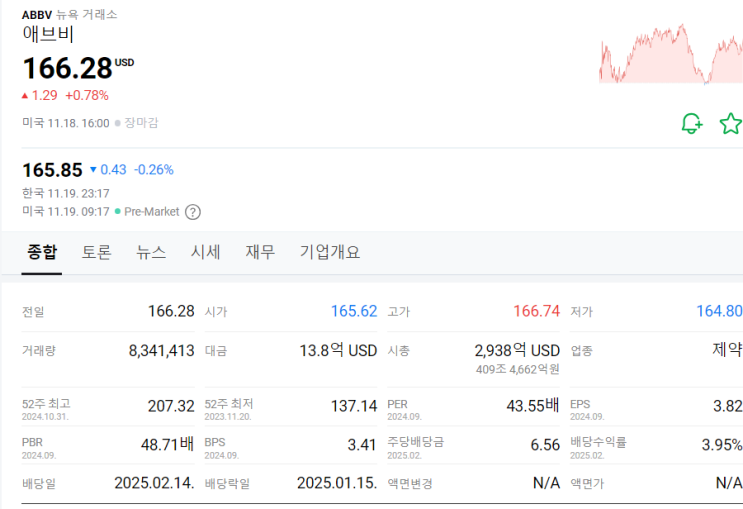Click the 52주 최고 value 207.32
This screenshot has height=509, width=743.
point(171,406)
